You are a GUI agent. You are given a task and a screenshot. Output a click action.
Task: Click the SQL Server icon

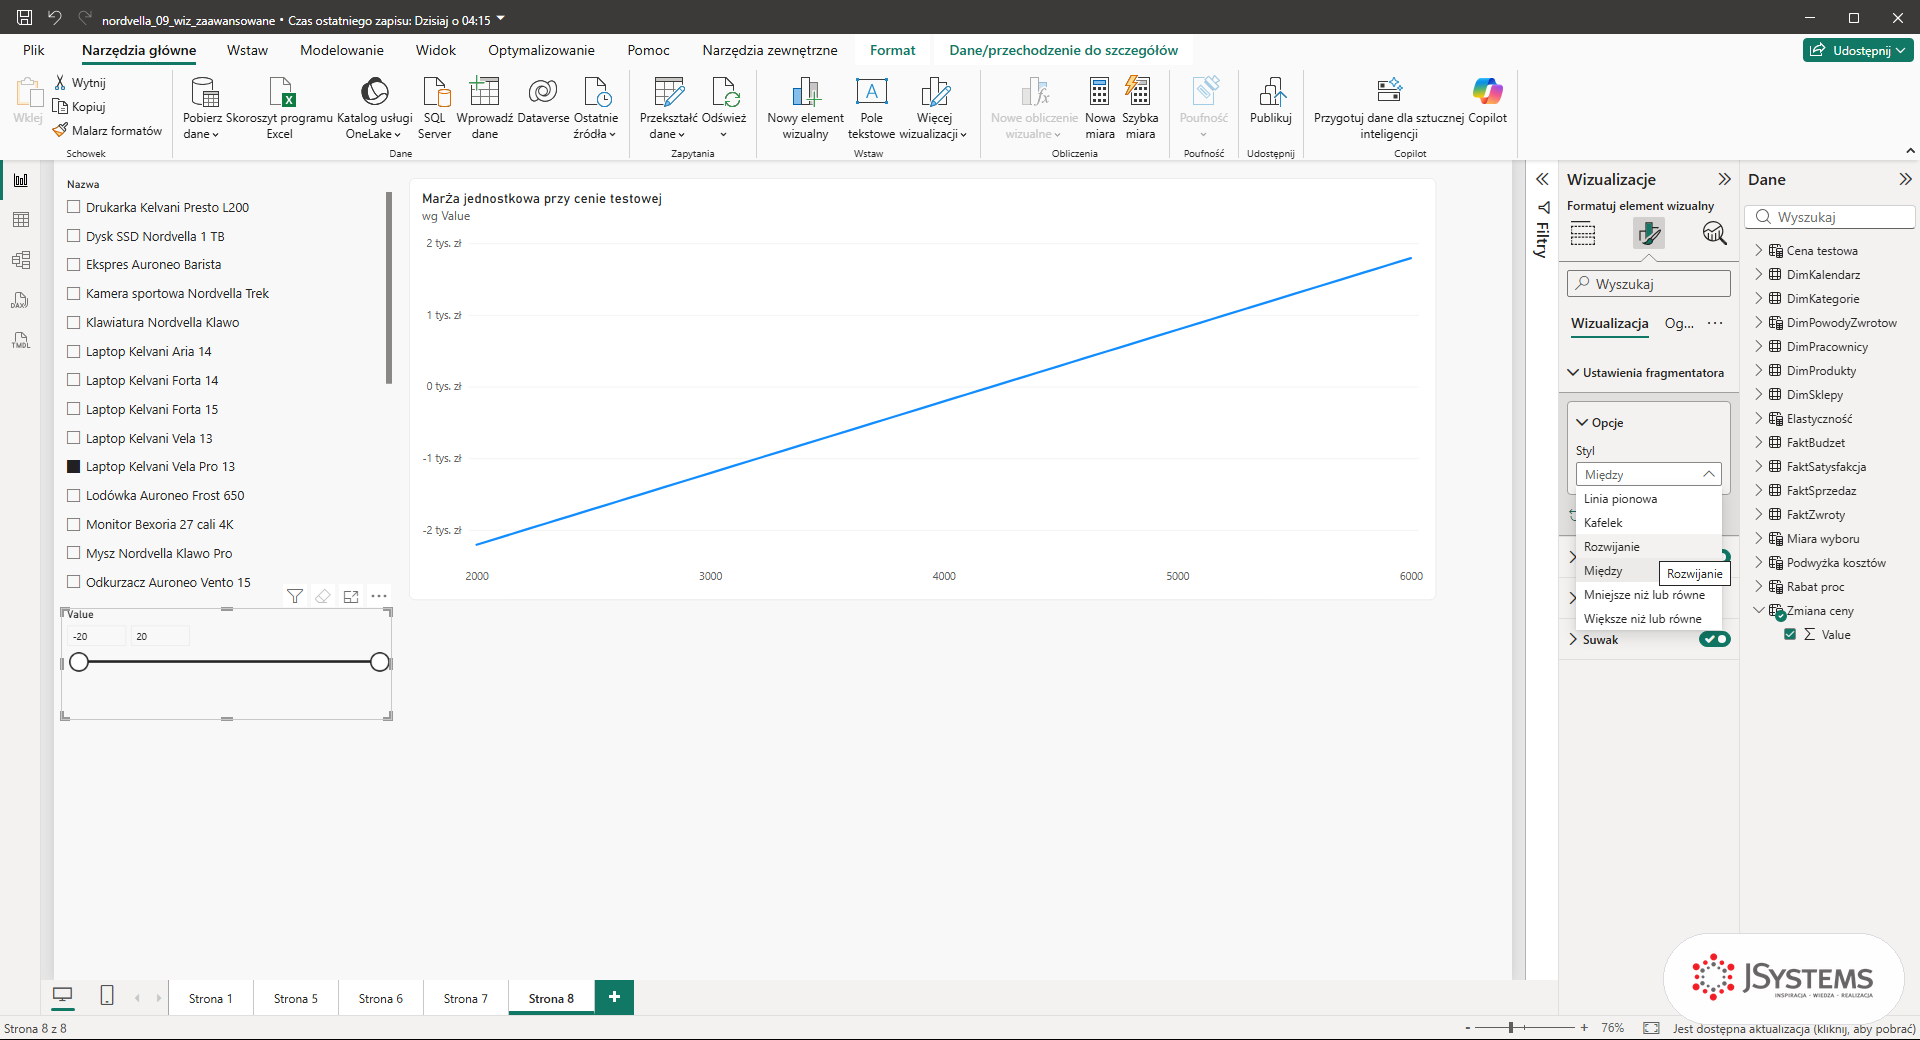click(435, 108)
